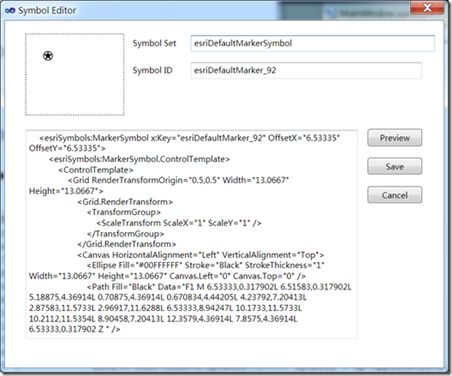Click the Symbol Editor title bar icon
Image resolution: width=452 pixels, height=376 pixels.
click(x=10, y=11)
